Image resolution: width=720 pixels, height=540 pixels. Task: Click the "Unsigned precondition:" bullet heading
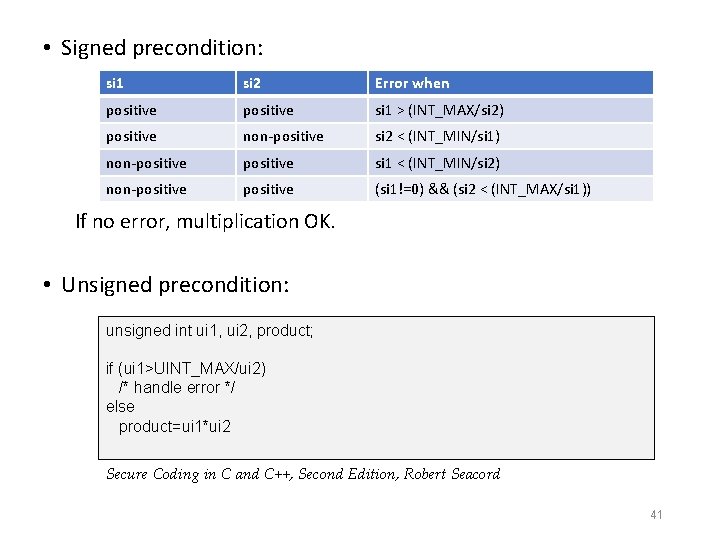click(175, 285)
